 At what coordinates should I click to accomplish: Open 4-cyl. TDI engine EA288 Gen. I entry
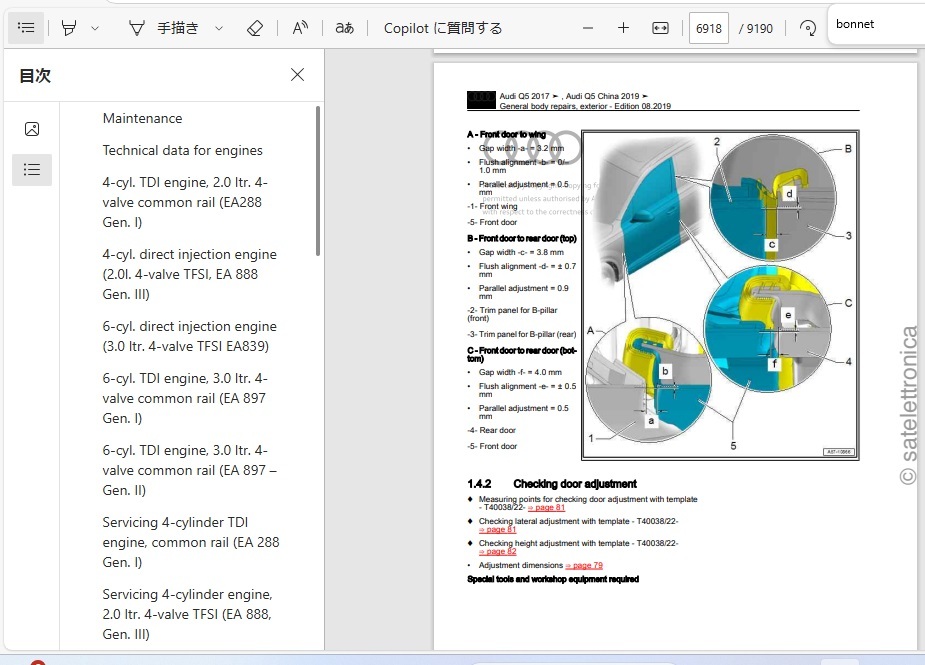pyautogui.click(x=185, y=202)
